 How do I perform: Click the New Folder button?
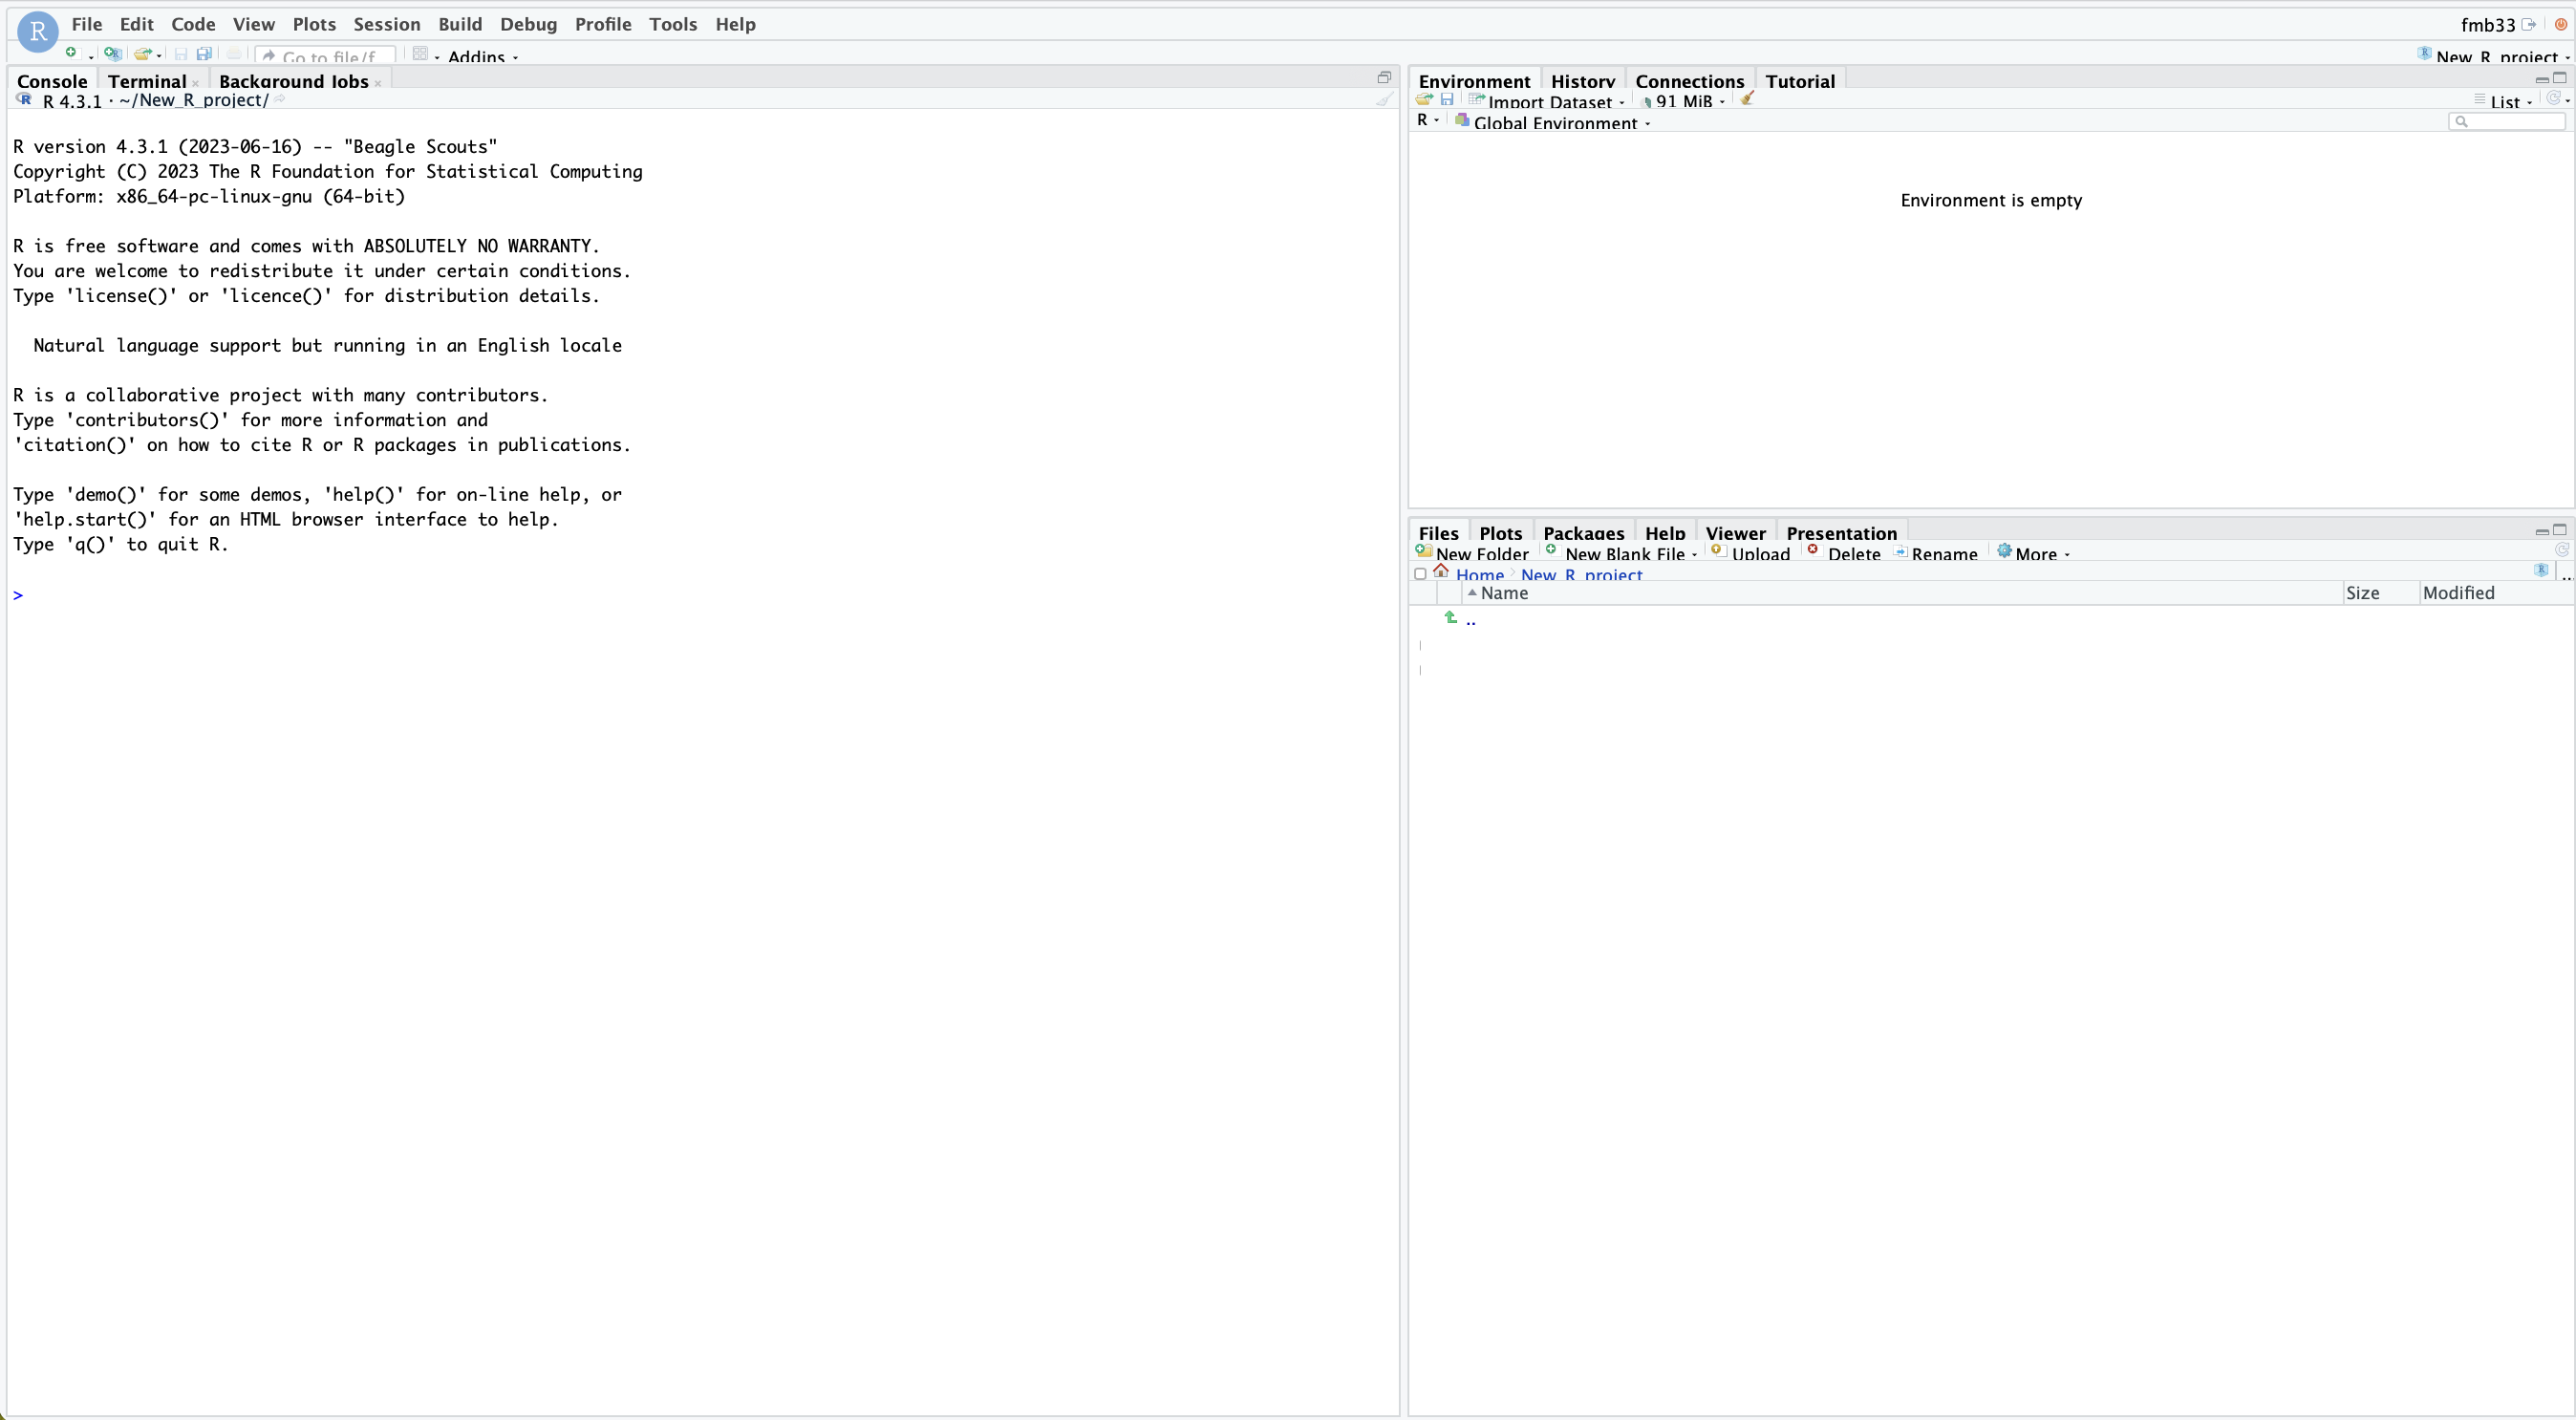click(x=1474, y=553)
